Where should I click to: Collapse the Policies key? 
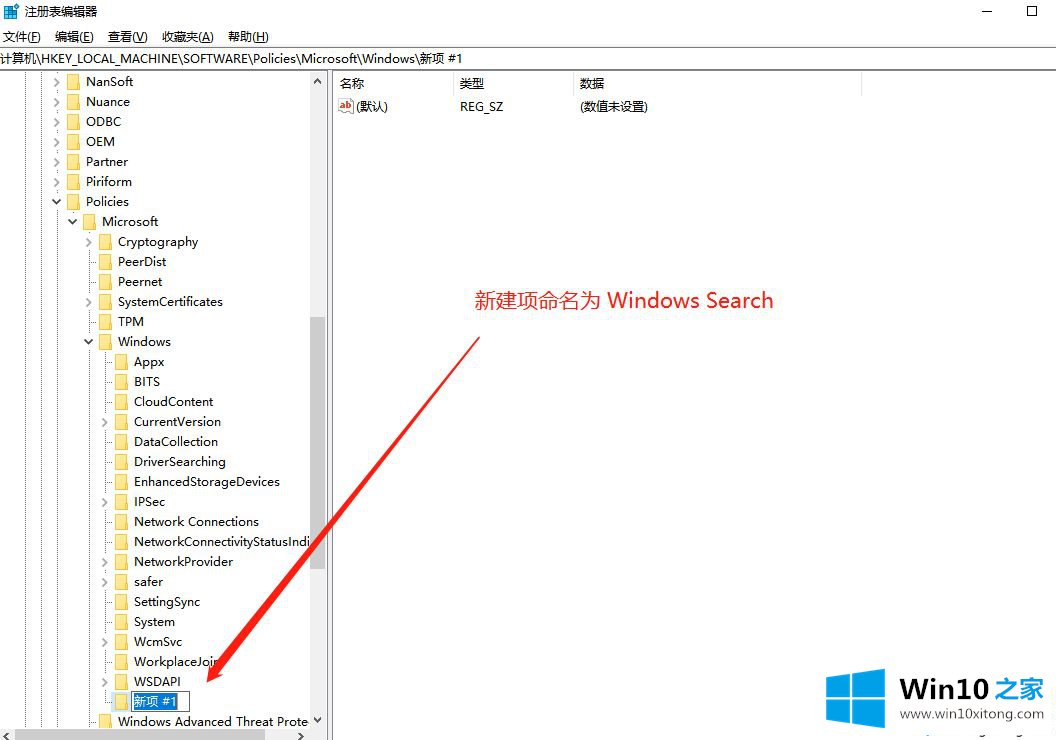[57, 201]
